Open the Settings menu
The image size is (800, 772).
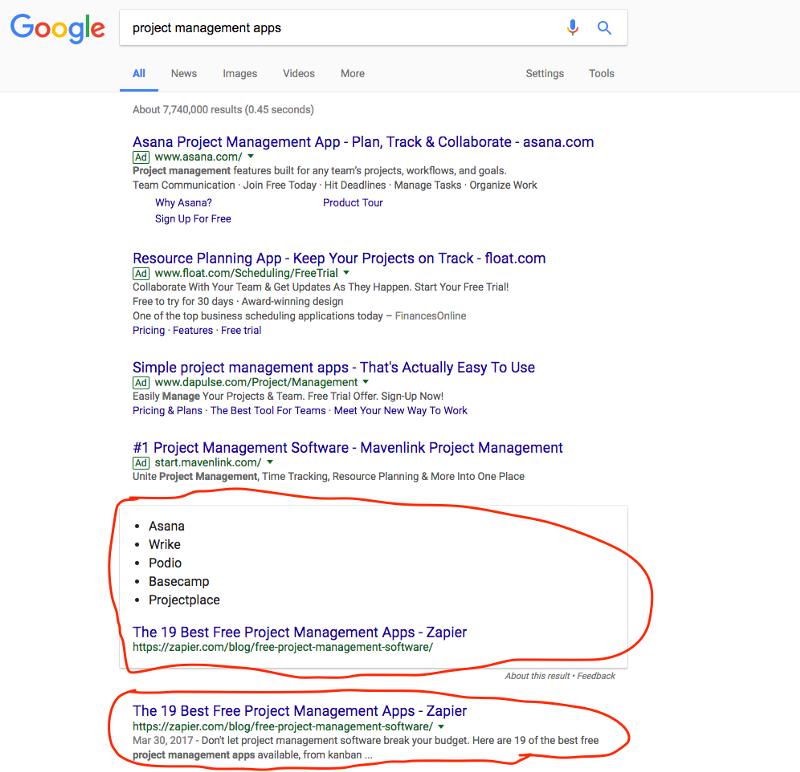[x=545, y=73]
